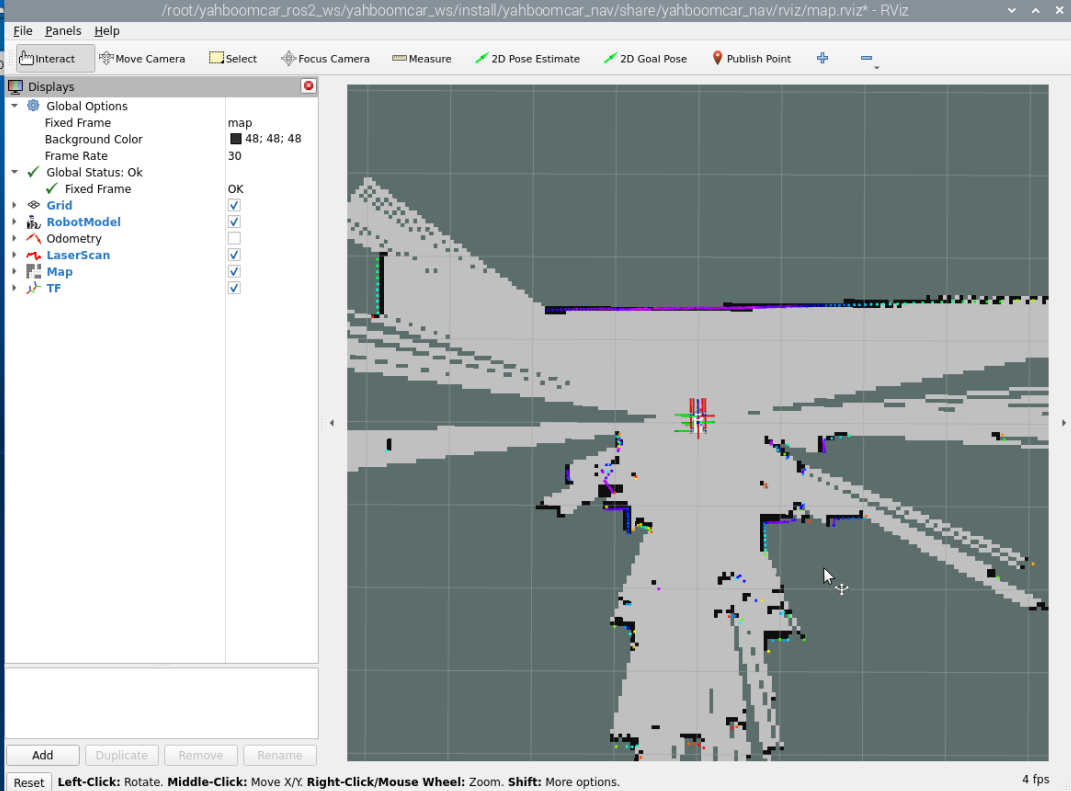The height and width of the screenshot is (791, 1071).
Task: Expand the Map display properties
Action: point(14,272)
